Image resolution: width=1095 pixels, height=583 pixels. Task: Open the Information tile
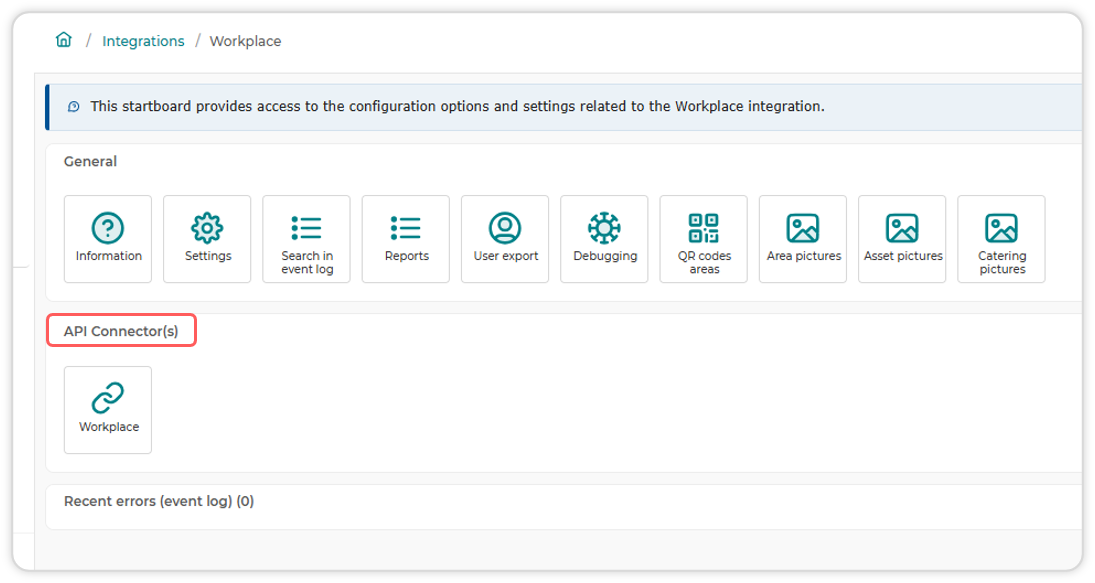(108, 239)
